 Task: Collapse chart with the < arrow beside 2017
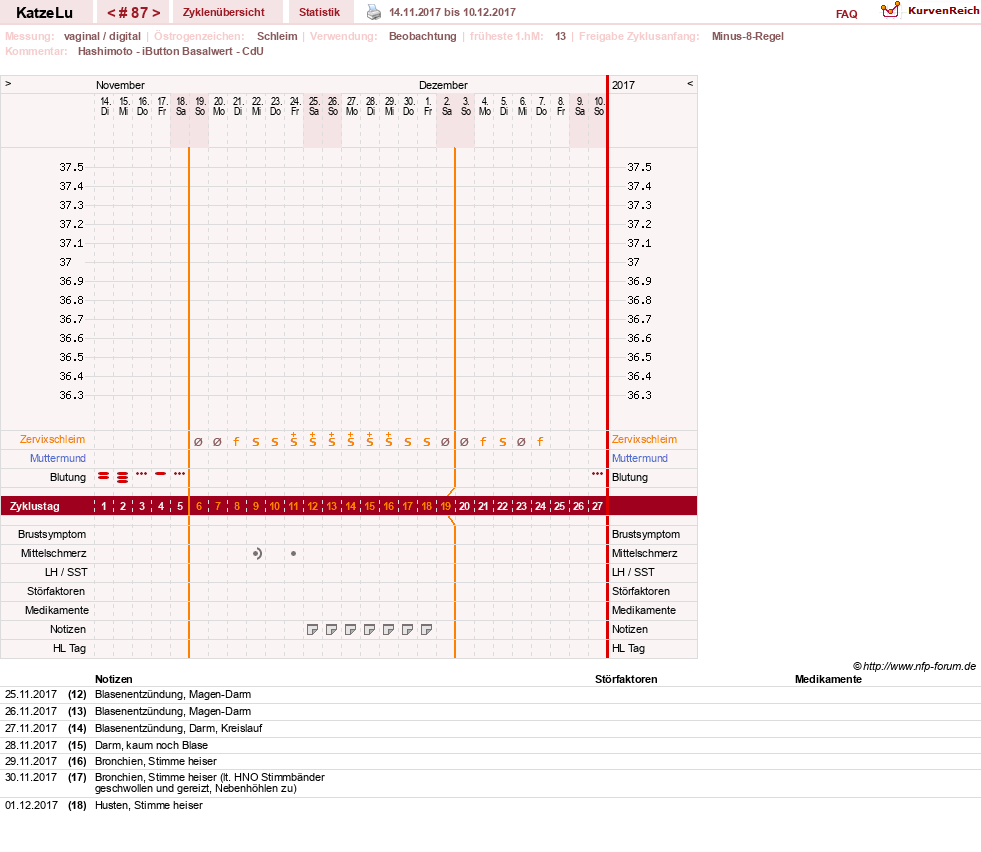pyautogui.click(x=690, y=83)
